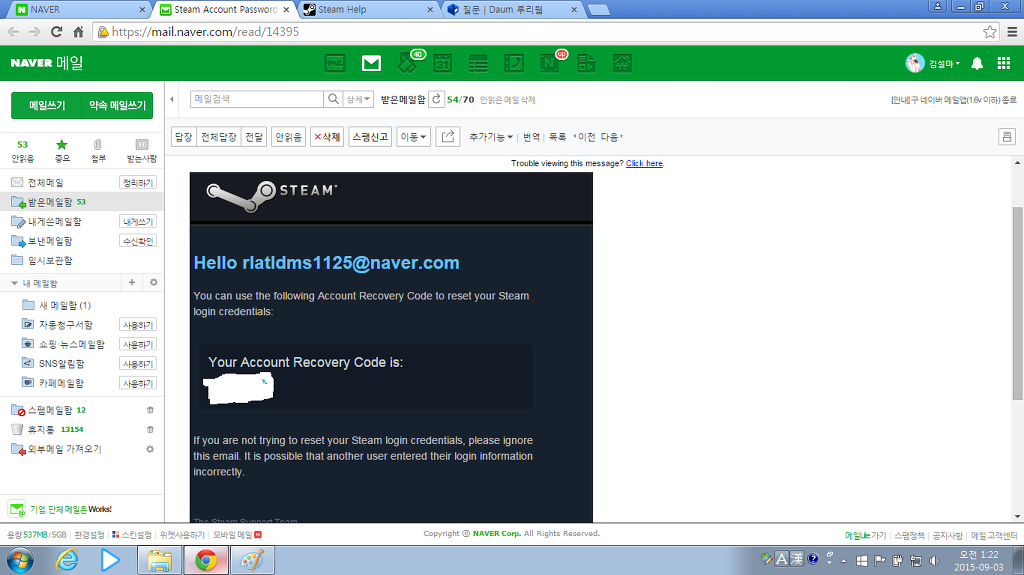Click the 전달 forward button

(253, 137)
